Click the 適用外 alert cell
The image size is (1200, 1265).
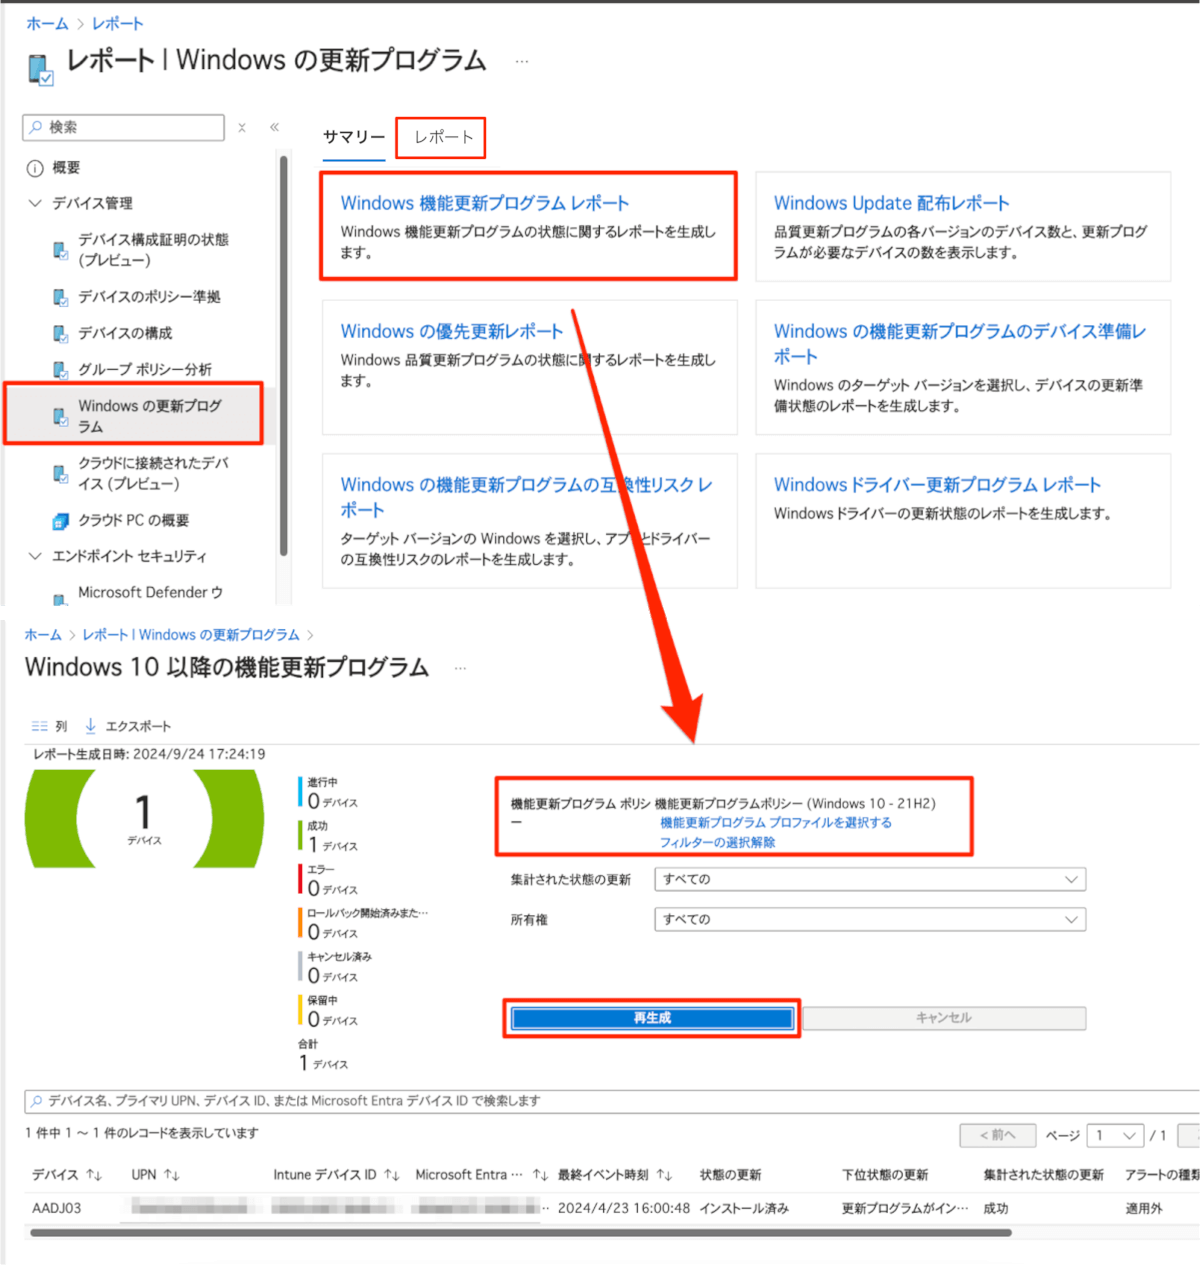coord(1144,1208)
